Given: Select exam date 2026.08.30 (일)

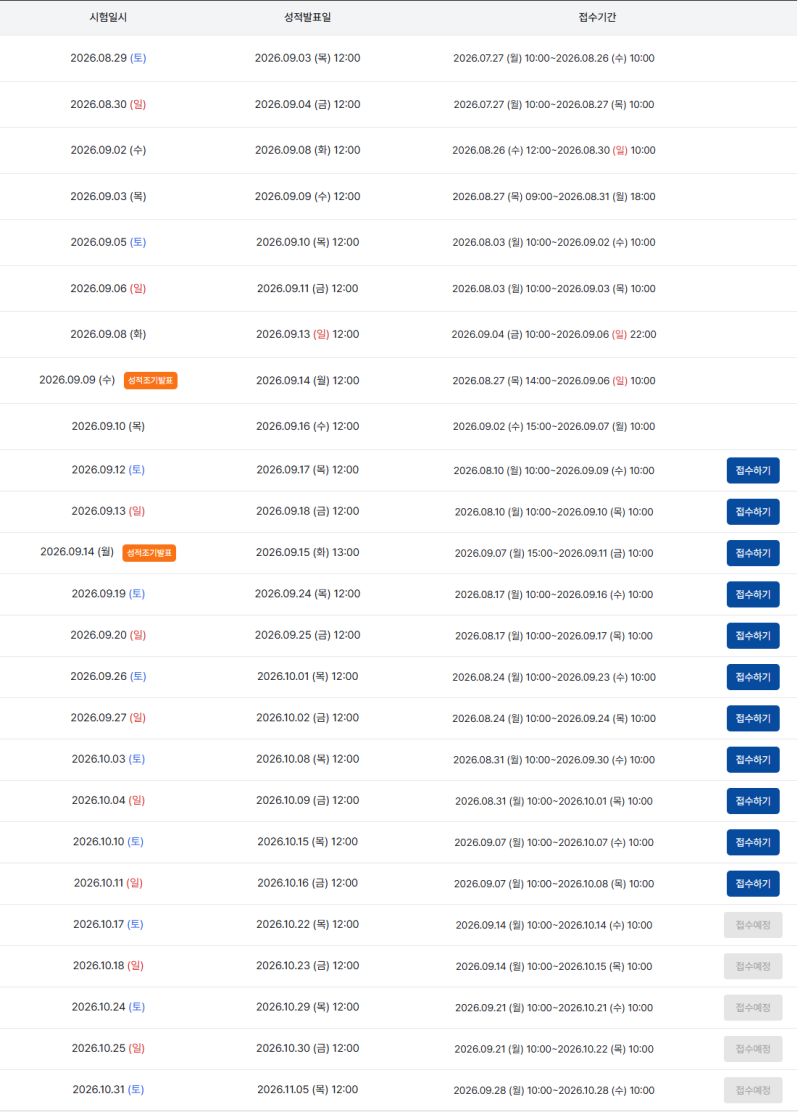Looking at the screenshot, I should click(108, 104).
